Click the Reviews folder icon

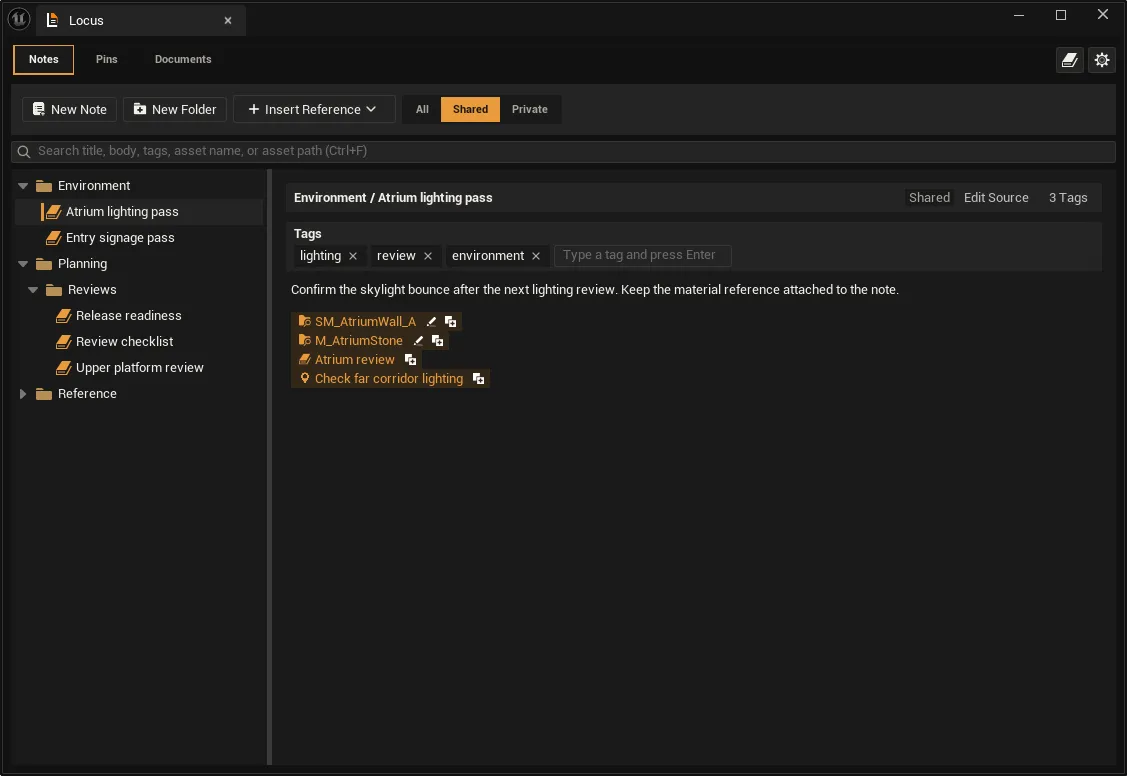(x=54, y=290)
